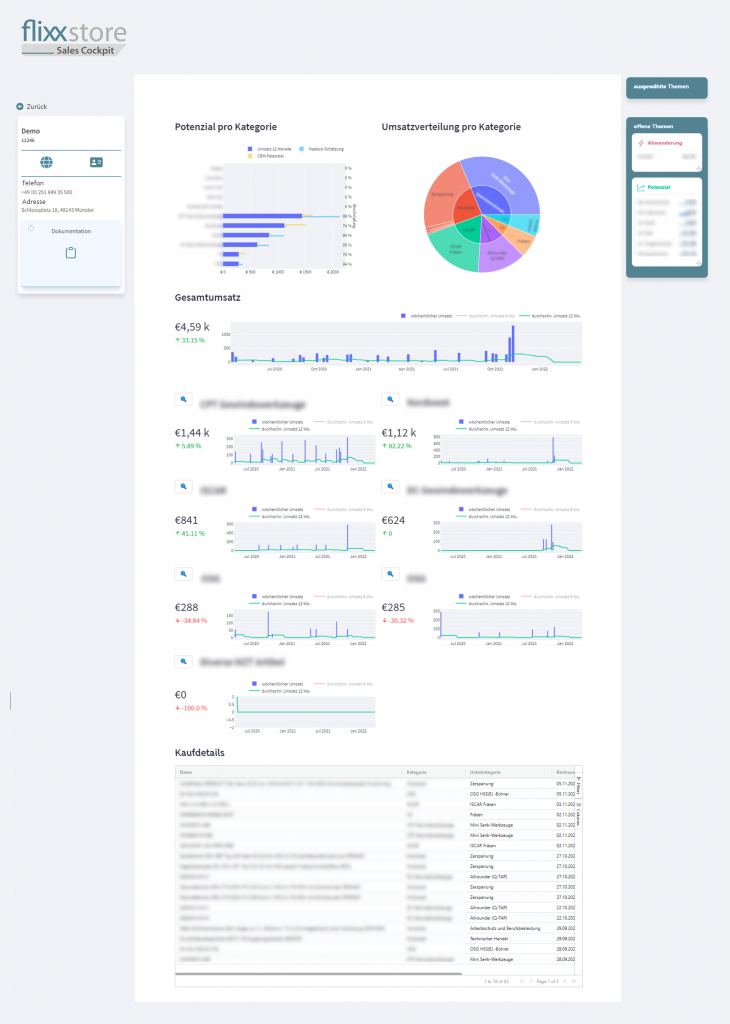Click magnifier icon above €1,12 k chart
The height and width of the screenshot is (1024, 730).
391,400
